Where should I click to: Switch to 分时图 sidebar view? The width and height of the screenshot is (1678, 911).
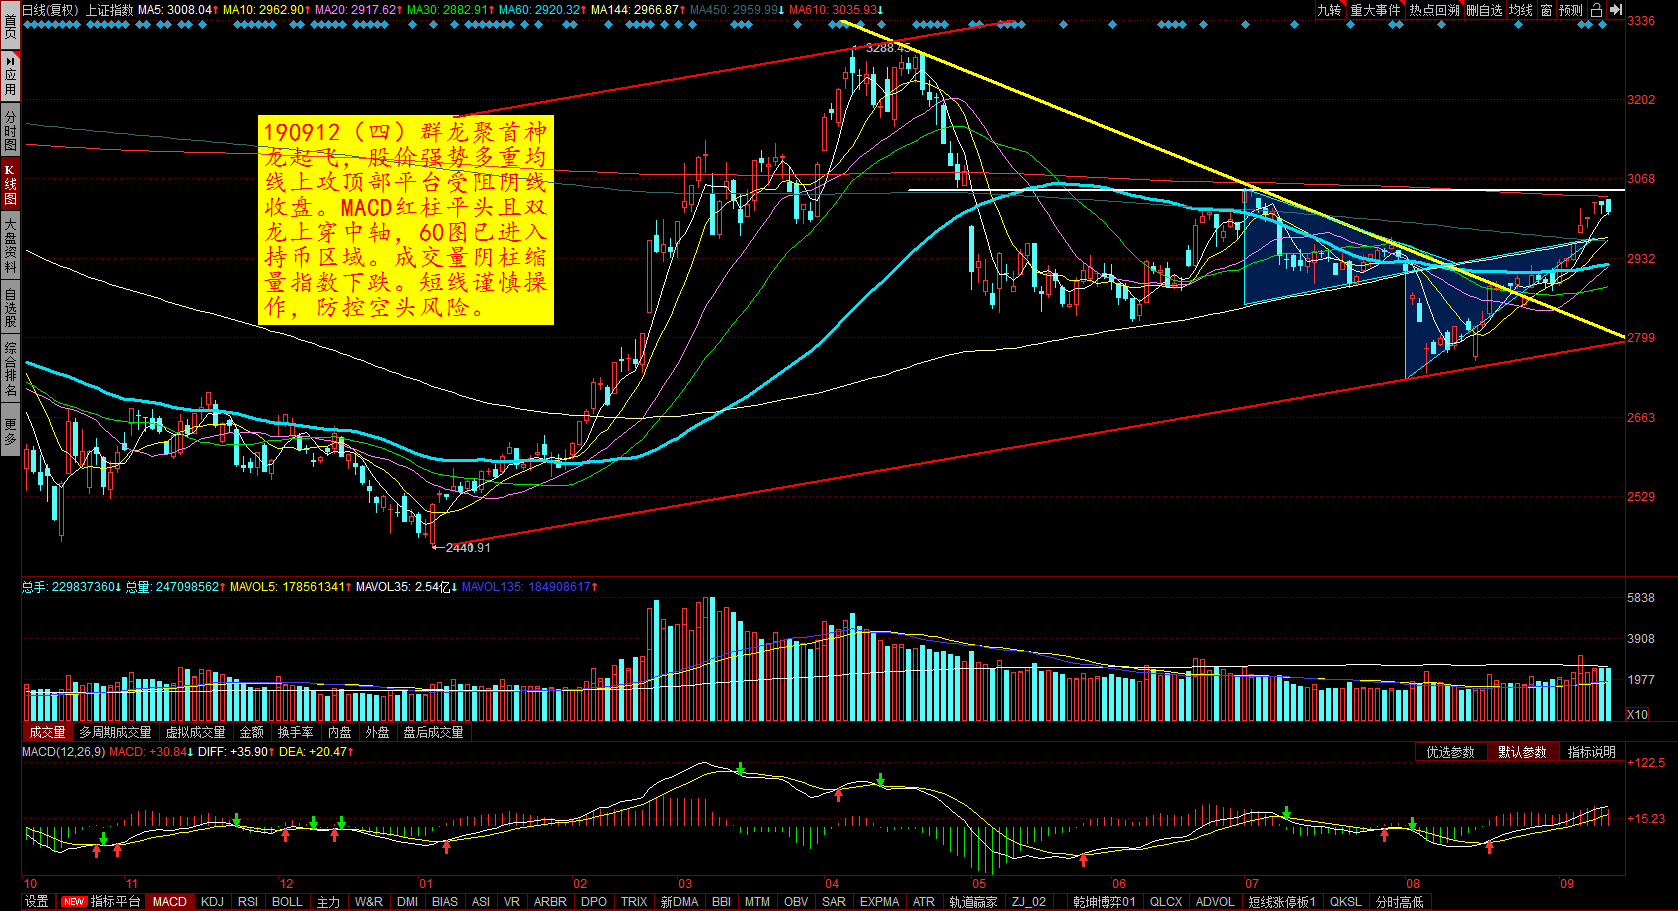(10, 131)
